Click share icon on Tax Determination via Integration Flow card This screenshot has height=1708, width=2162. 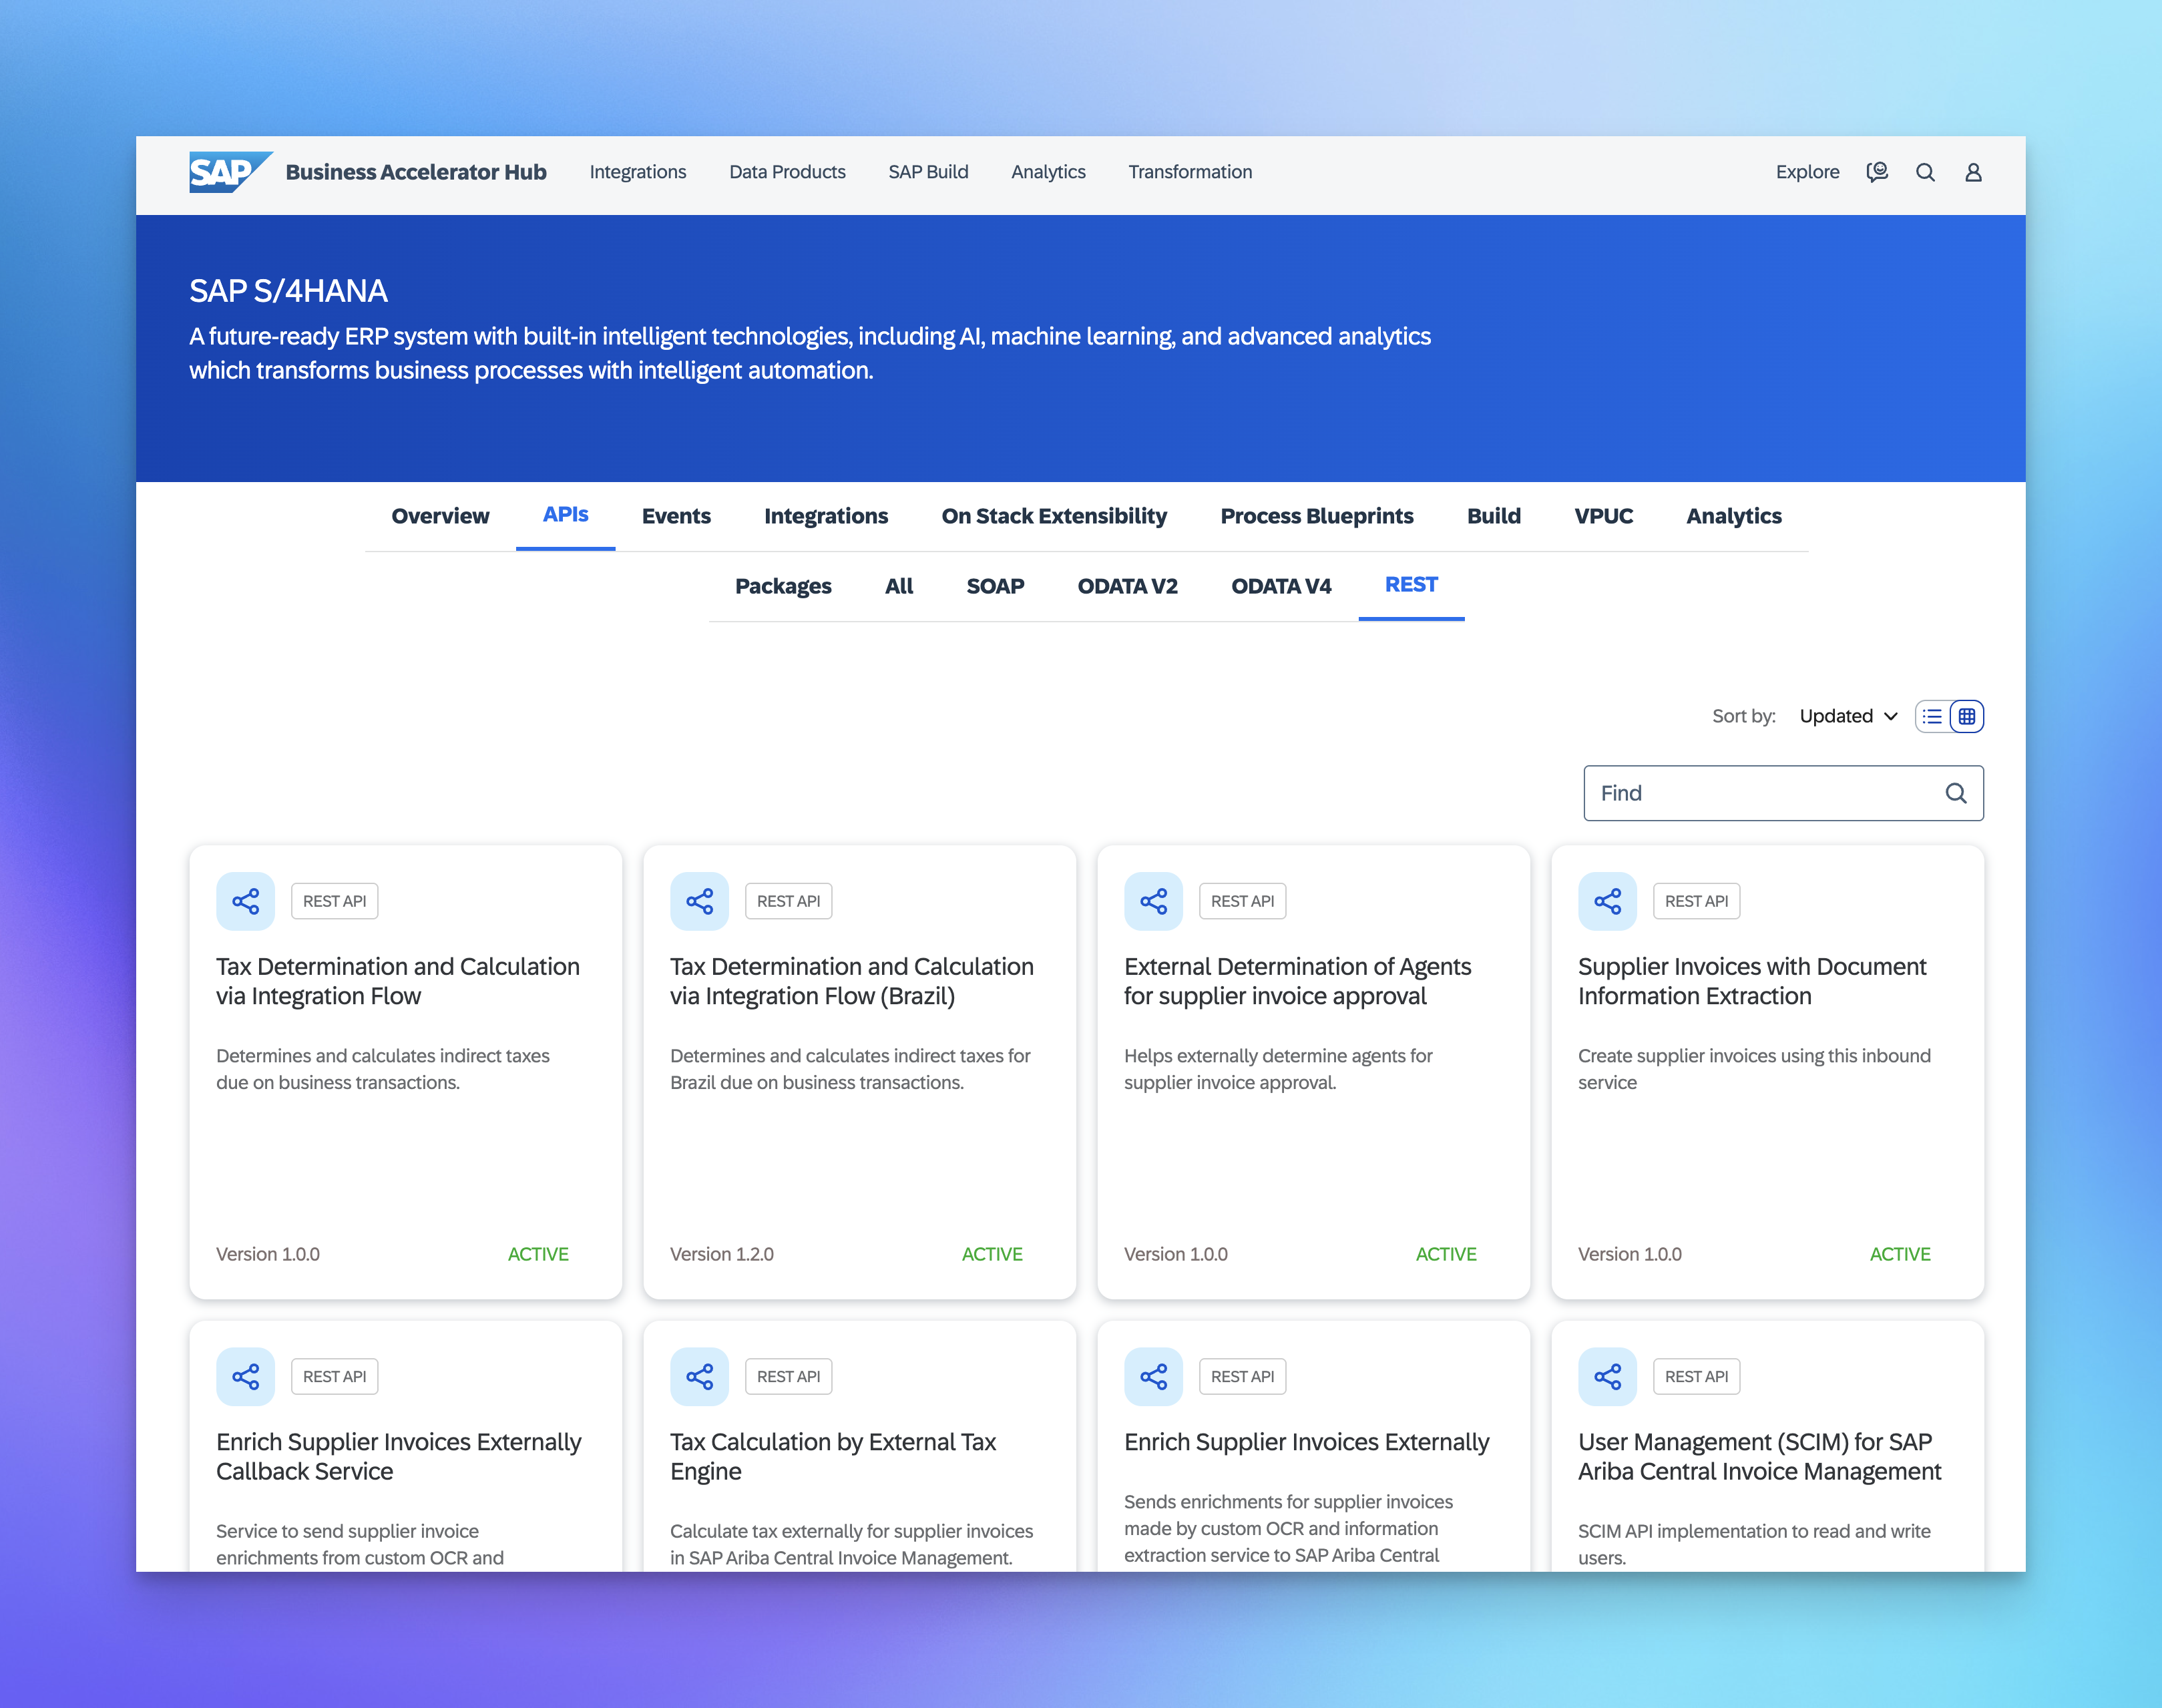point(245,901)
